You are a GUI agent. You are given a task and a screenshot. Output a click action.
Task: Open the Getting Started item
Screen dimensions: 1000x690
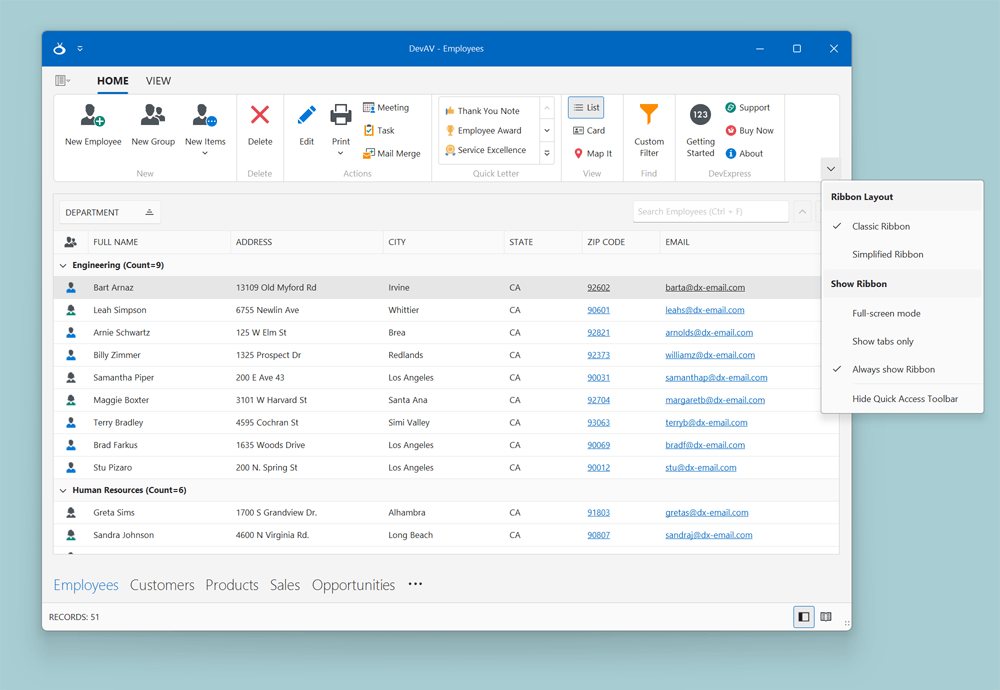click(x=699, y=130)
